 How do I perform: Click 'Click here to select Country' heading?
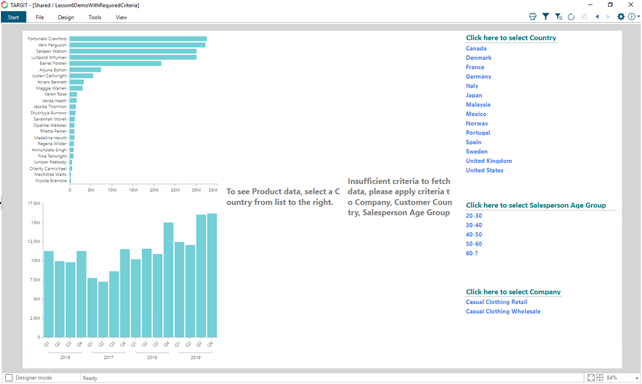[x=511, y=38]
